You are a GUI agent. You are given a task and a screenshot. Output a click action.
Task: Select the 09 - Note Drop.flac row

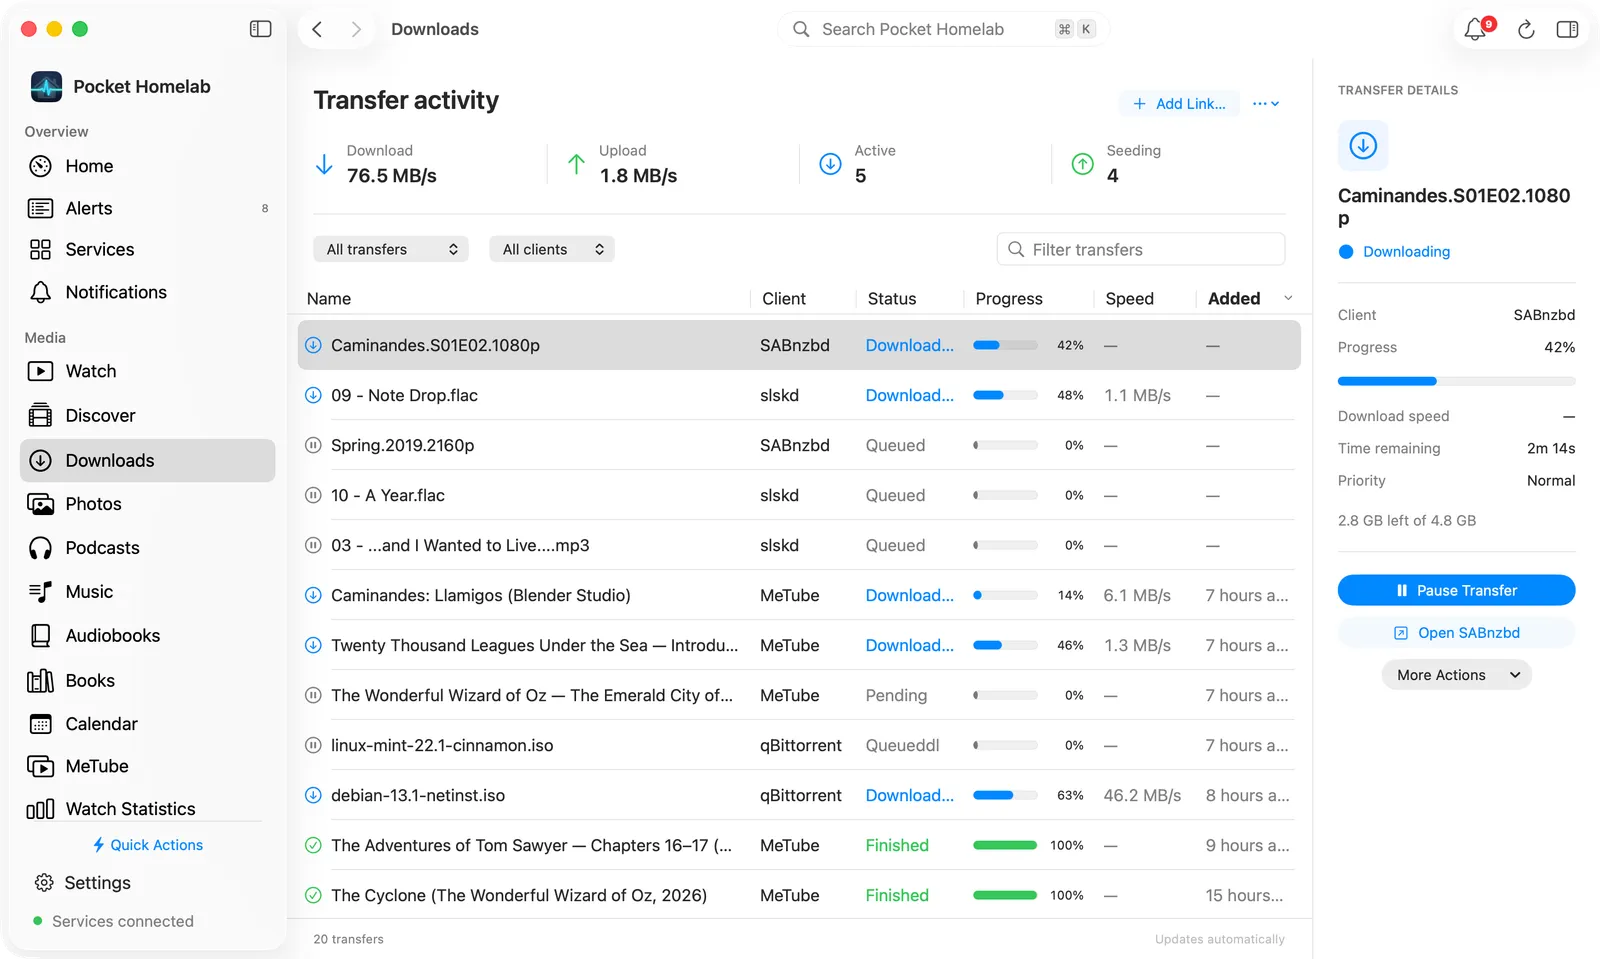pos(799,395)
